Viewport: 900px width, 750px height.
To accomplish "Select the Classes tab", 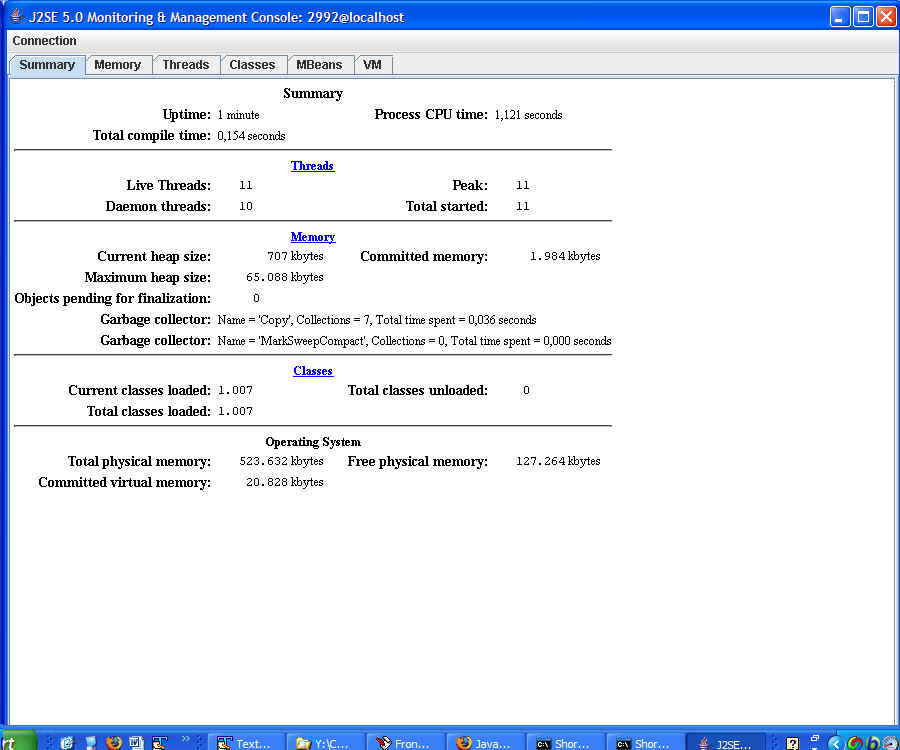I will click(252, 65).
